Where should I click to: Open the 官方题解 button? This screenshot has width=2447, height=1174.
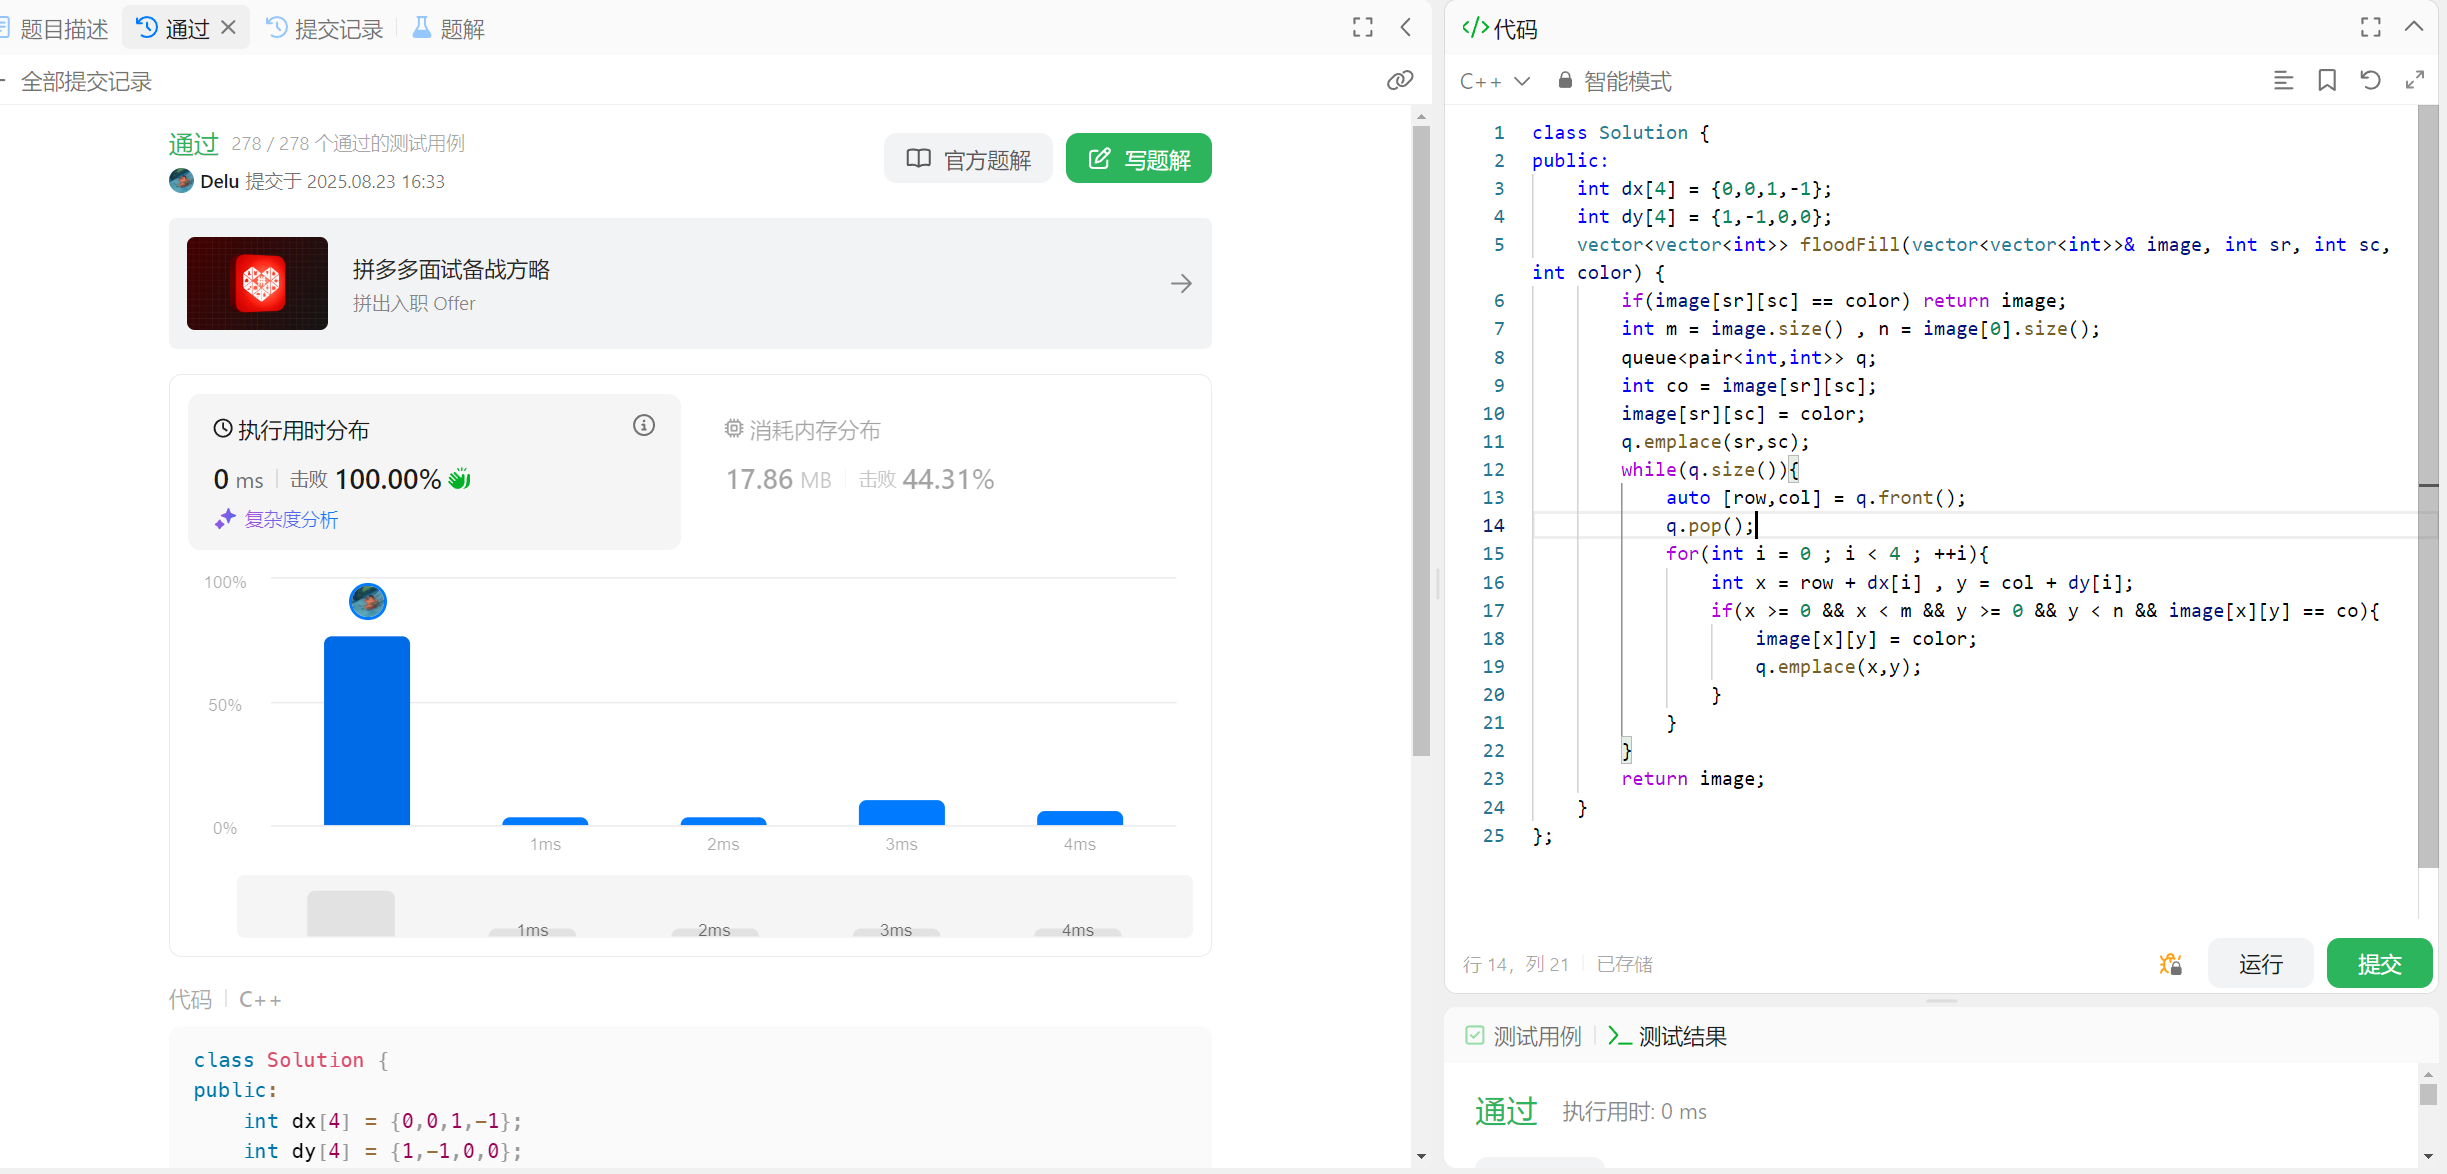coord(968,159)
